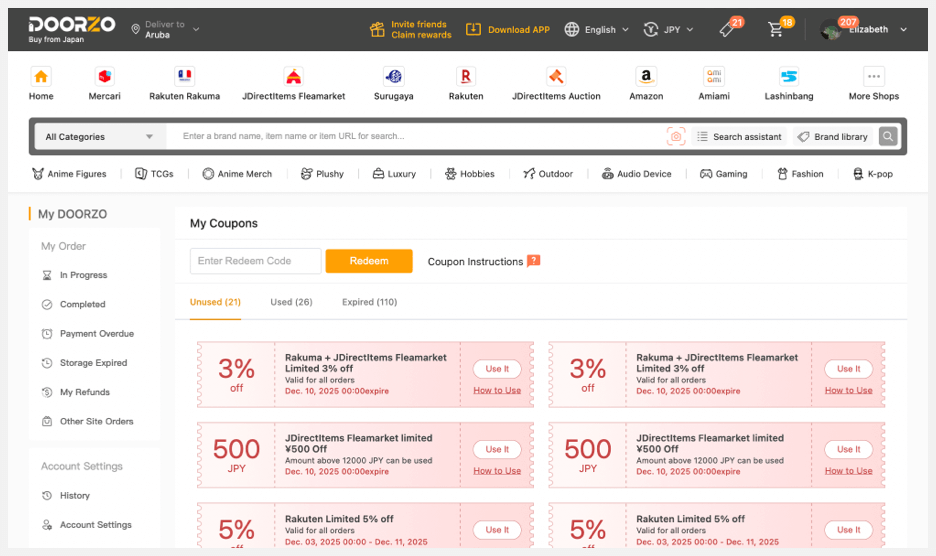Switch to the Used (26) tab
The height and width of the screenshot is (556, 936).
291,302
